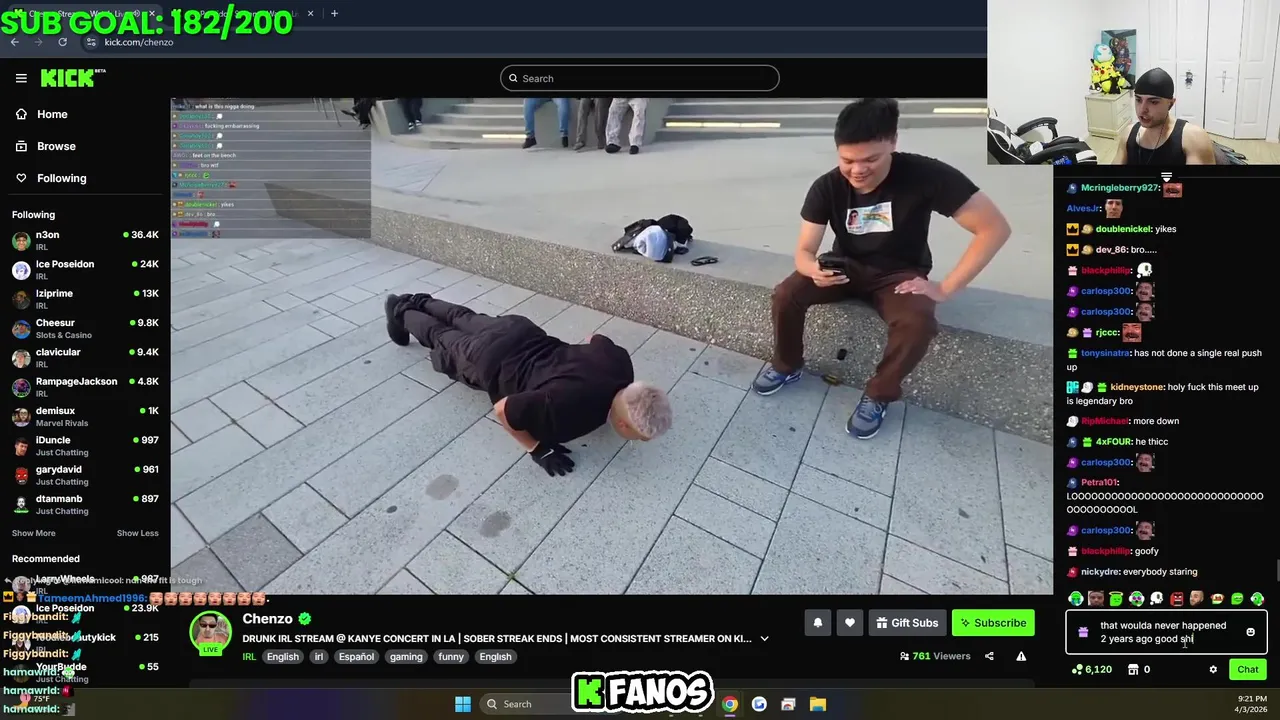1280x720 pixels.
Task: Click the channel points 6,120 icon
Action: 1076,670
